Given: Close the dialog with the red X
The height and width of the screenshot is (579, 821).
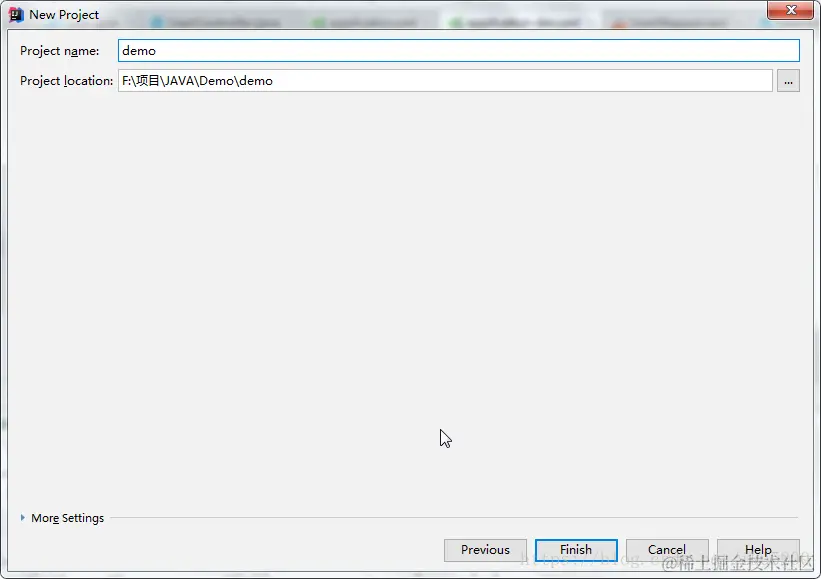Looking at the screenshot, I should coord(791,10).
